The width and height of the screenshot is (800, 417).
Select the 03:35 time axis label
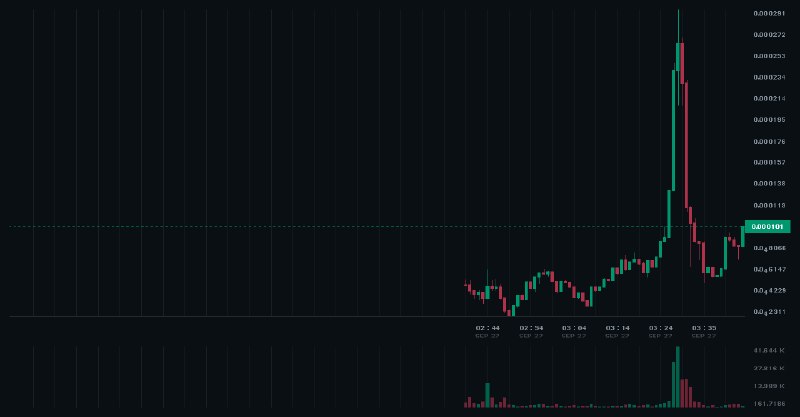click(704, 328)
